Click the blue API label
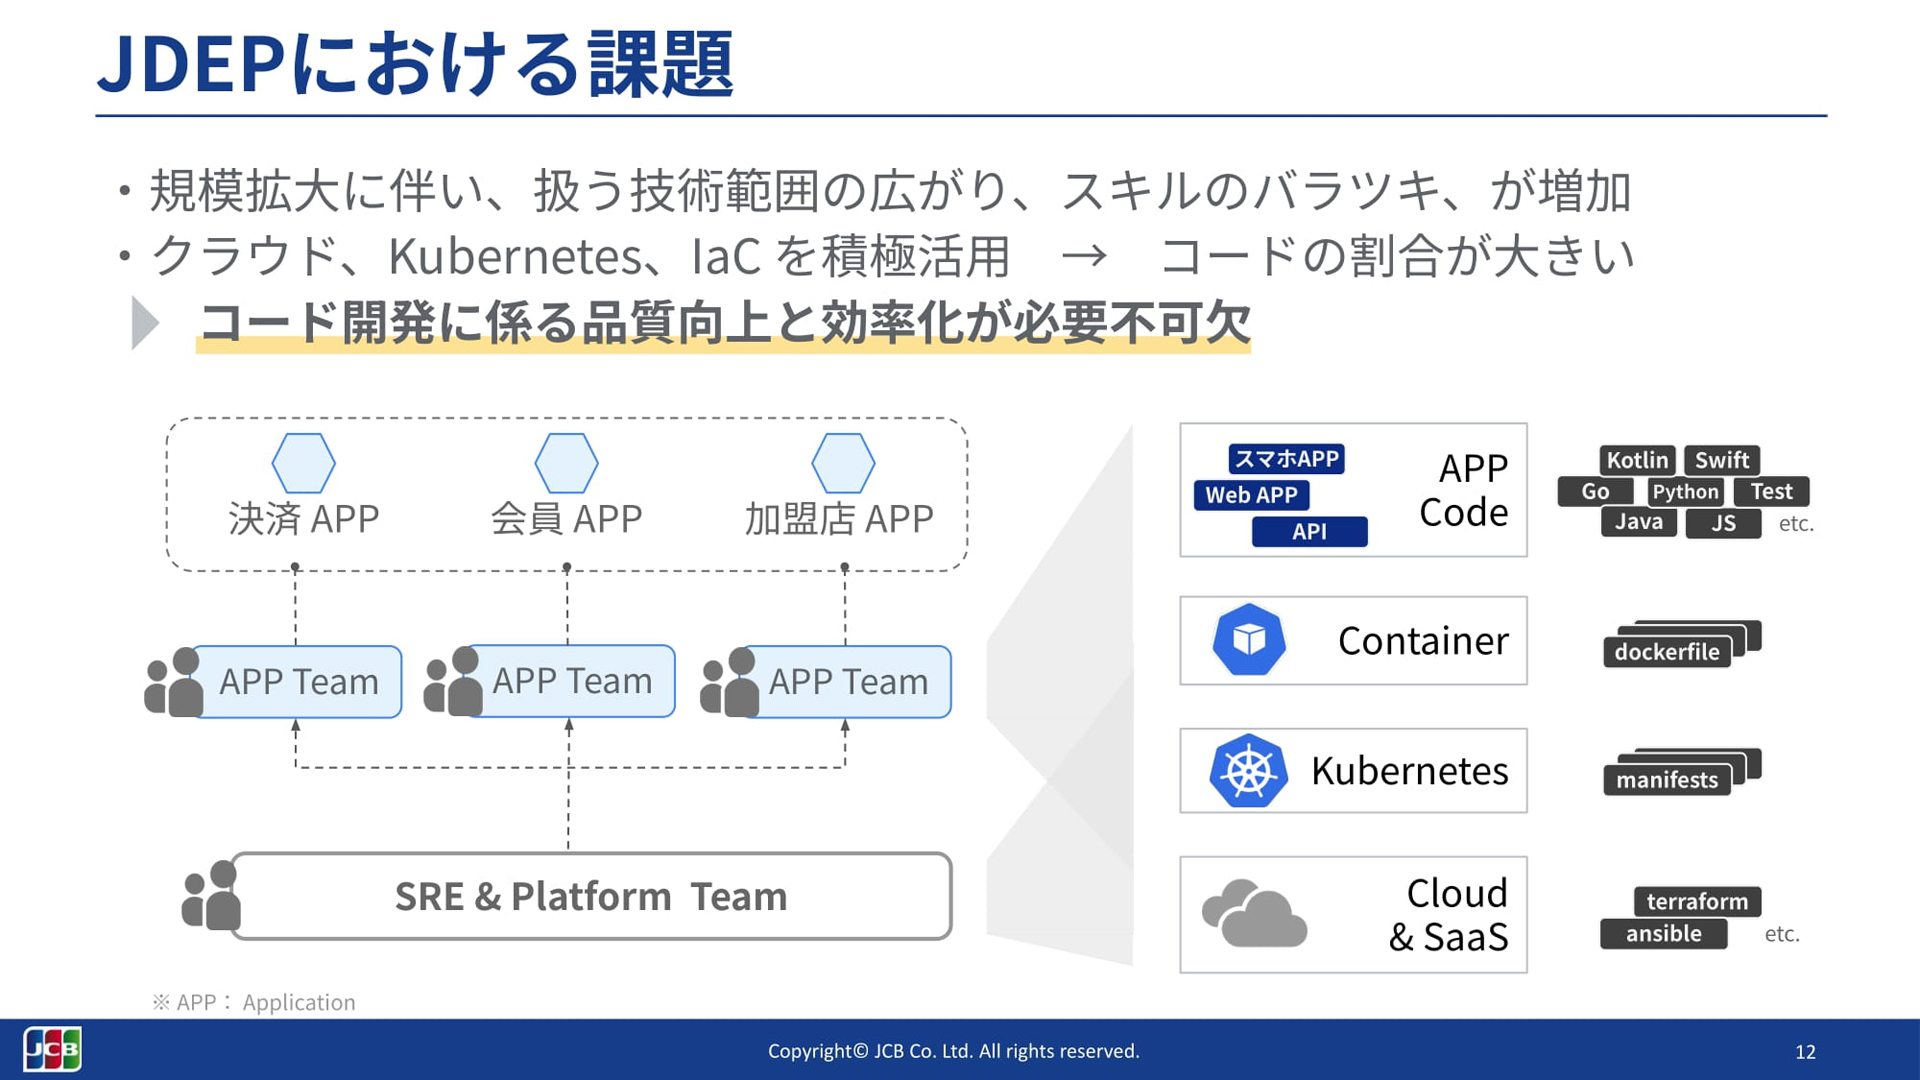Screen dimensions: 1920x1080 [1309, 532]
